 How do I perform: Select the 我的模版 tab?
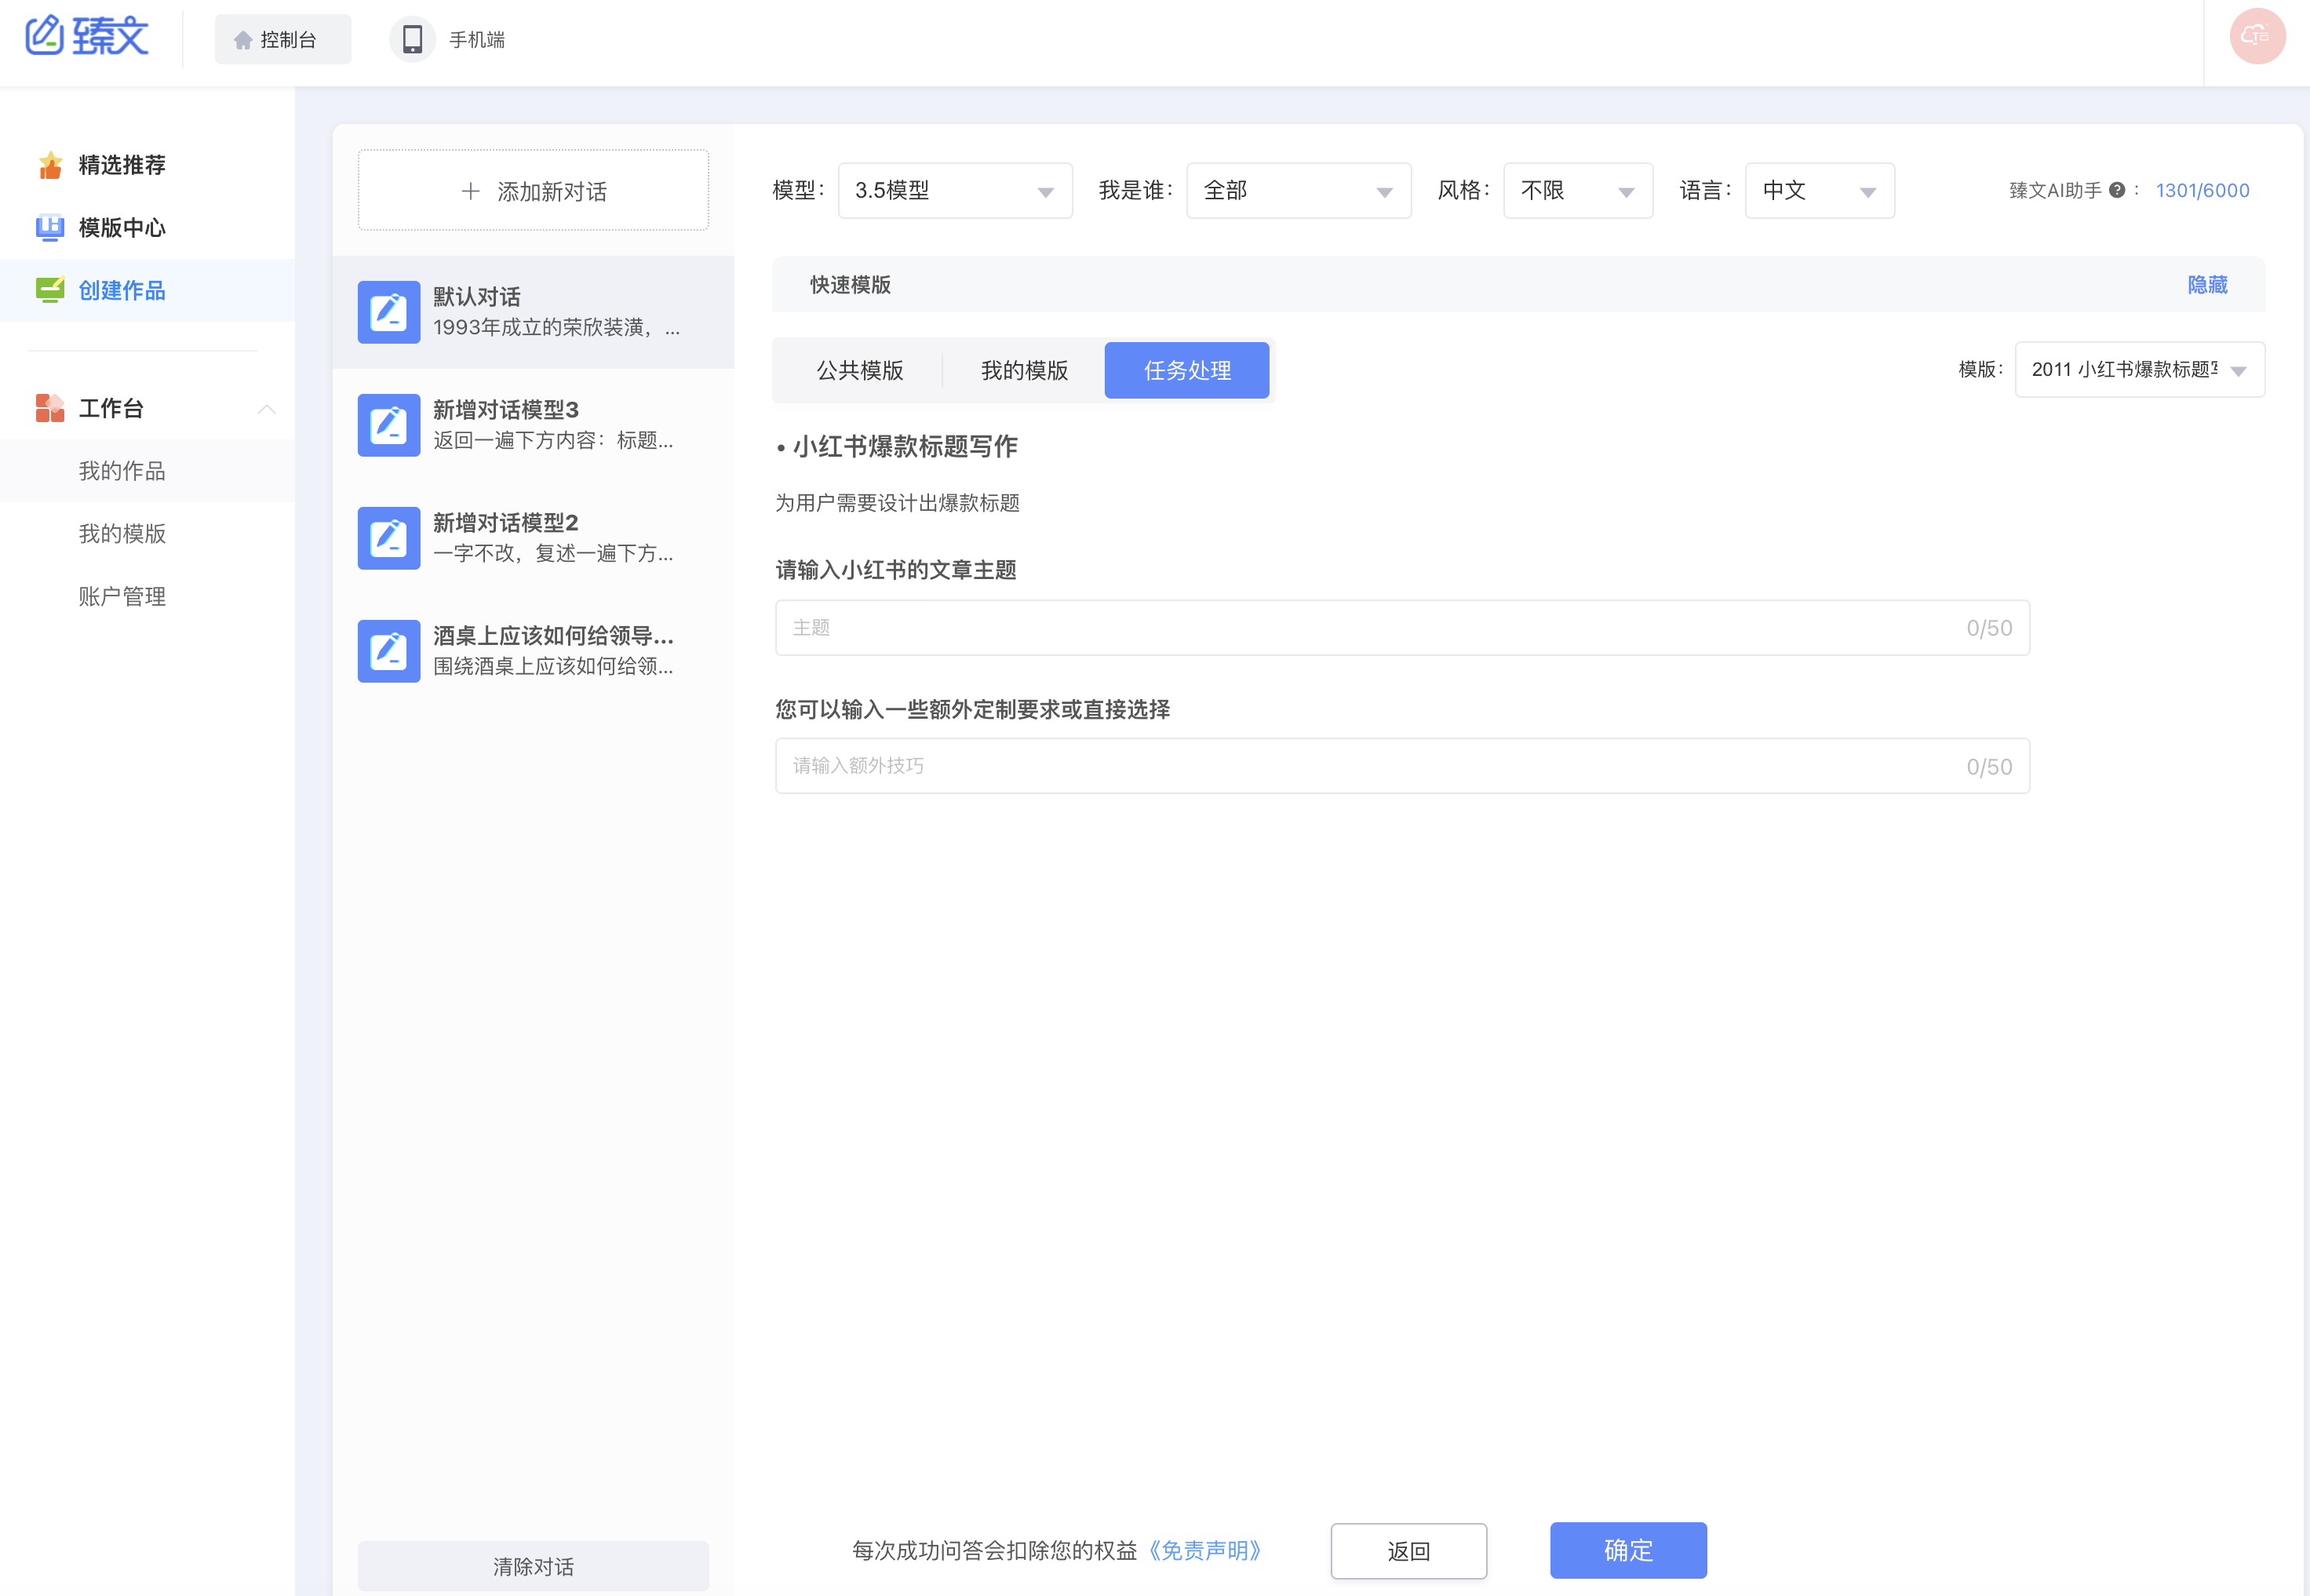[x=1023, y=370]
